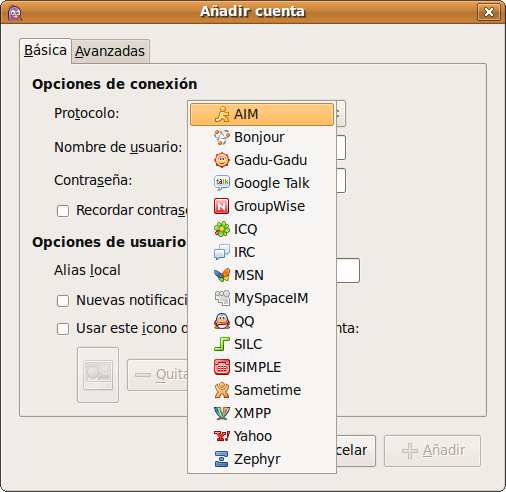Choose the ICQ flower icon

coord(222,229)
